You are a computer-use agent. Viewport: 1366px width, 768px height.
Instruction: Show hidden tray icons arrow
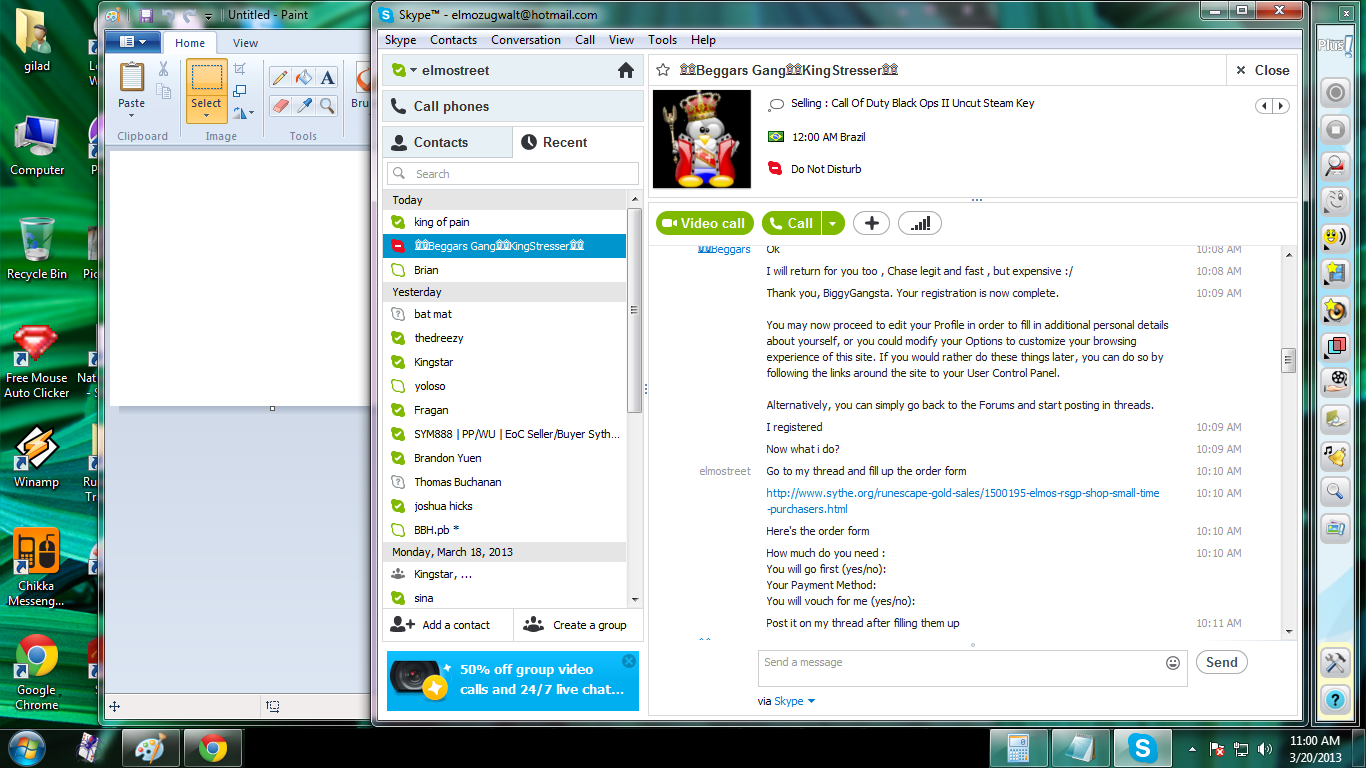pos(1192,748)
